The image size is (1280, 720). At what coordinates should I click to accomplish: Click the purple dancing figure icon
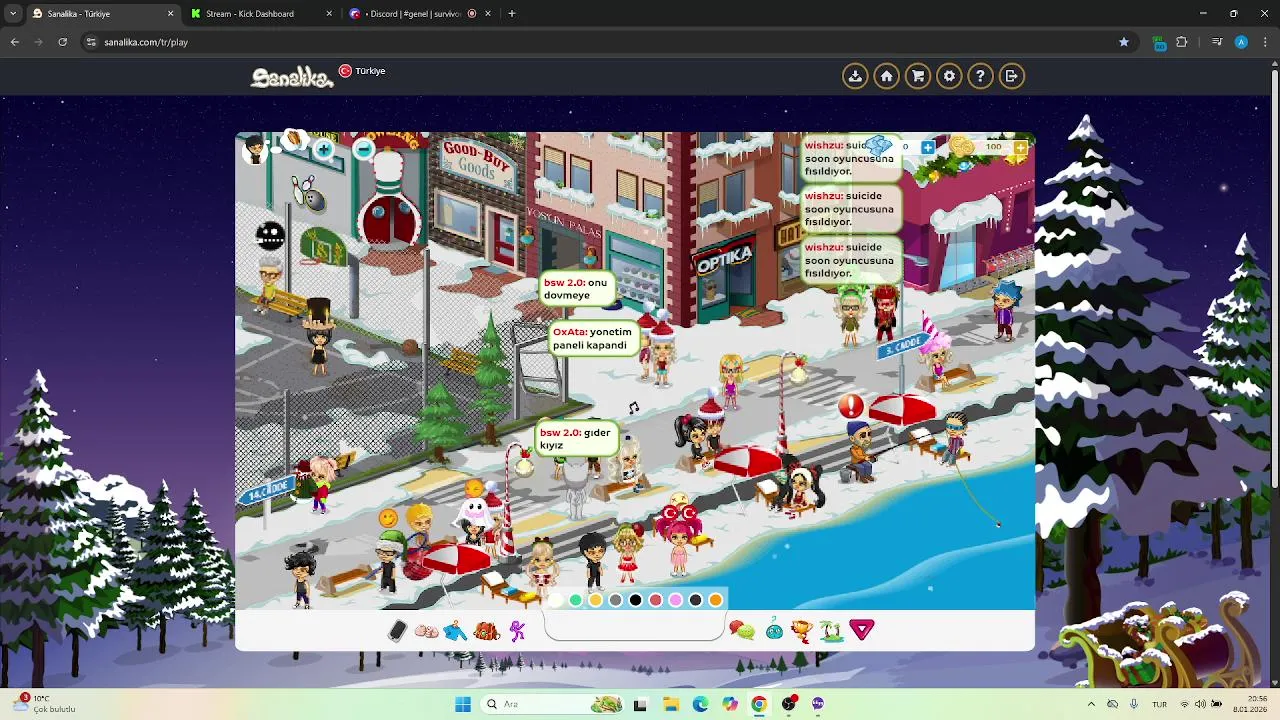pyautogui.click(x=517, y=630)
